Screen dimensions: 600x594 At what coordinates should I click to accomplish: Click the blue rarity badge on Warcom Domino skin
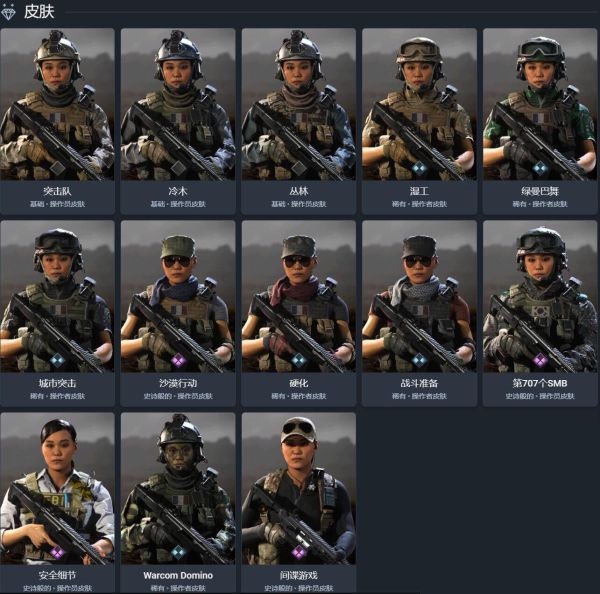(x=178, y=552)
